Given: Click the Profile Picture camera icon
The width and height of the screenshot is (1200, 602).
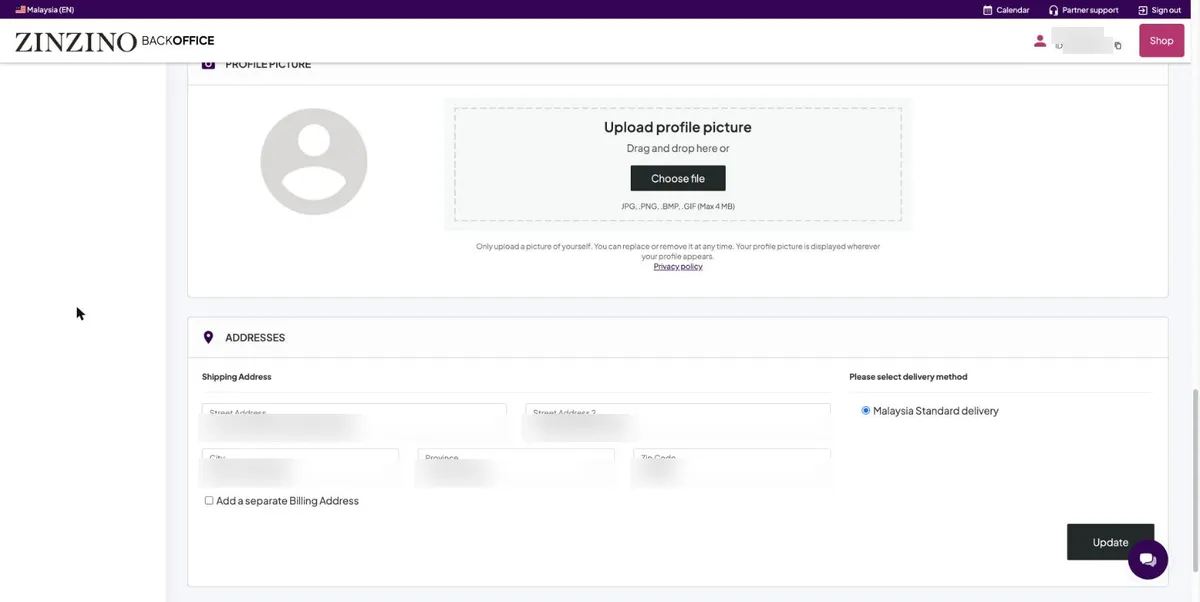Looking at the screenshot, I should tap(208, 64).
